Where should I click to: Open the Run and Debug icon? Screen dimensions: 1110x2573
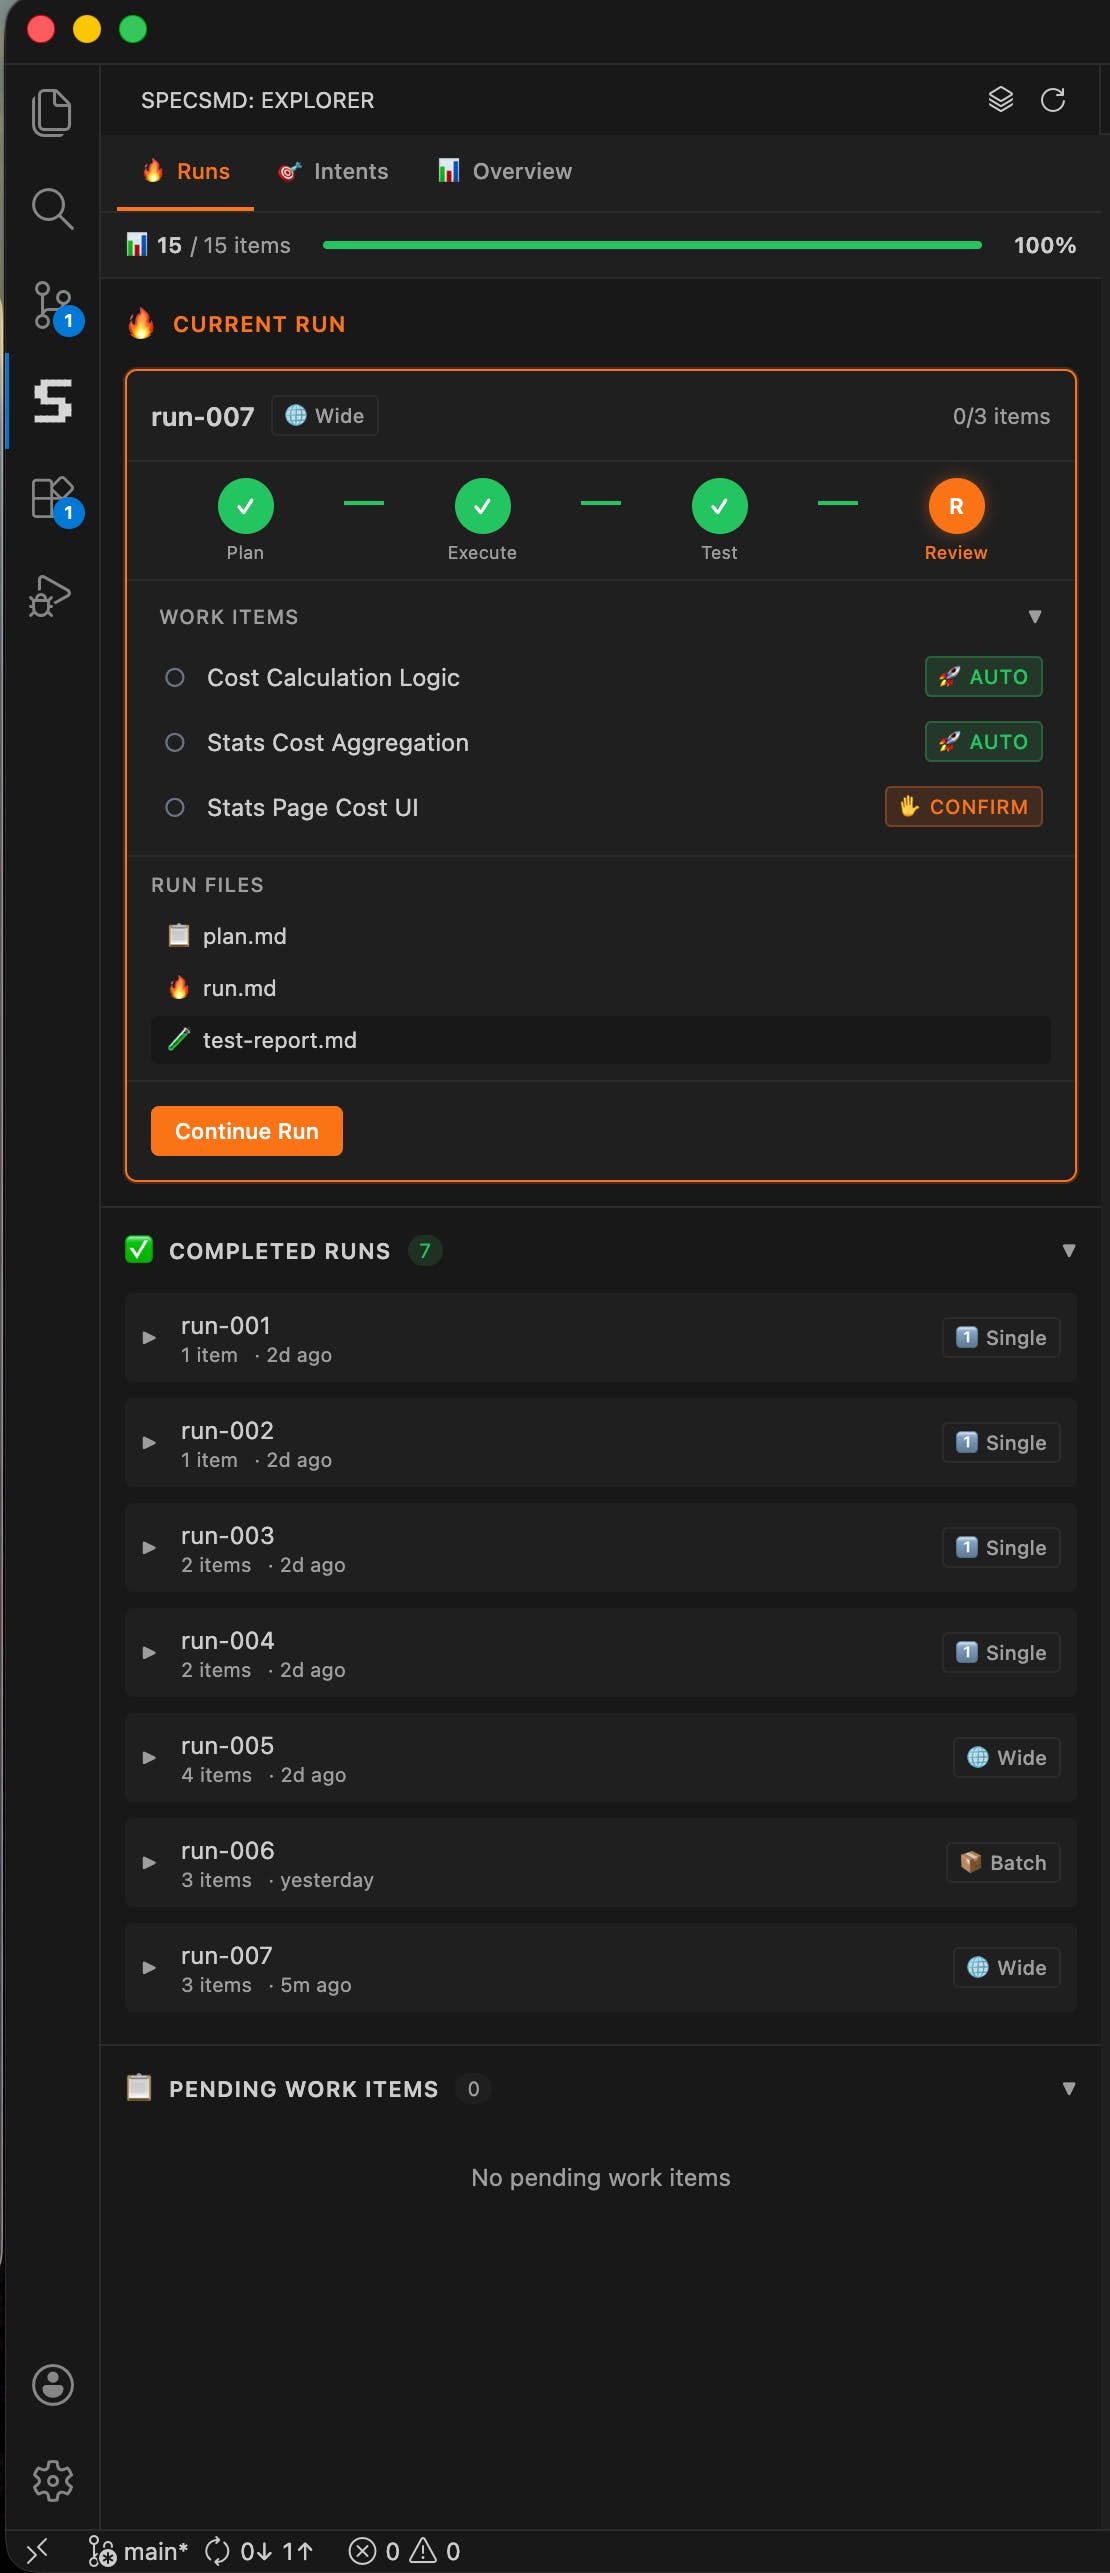[50, 596]
